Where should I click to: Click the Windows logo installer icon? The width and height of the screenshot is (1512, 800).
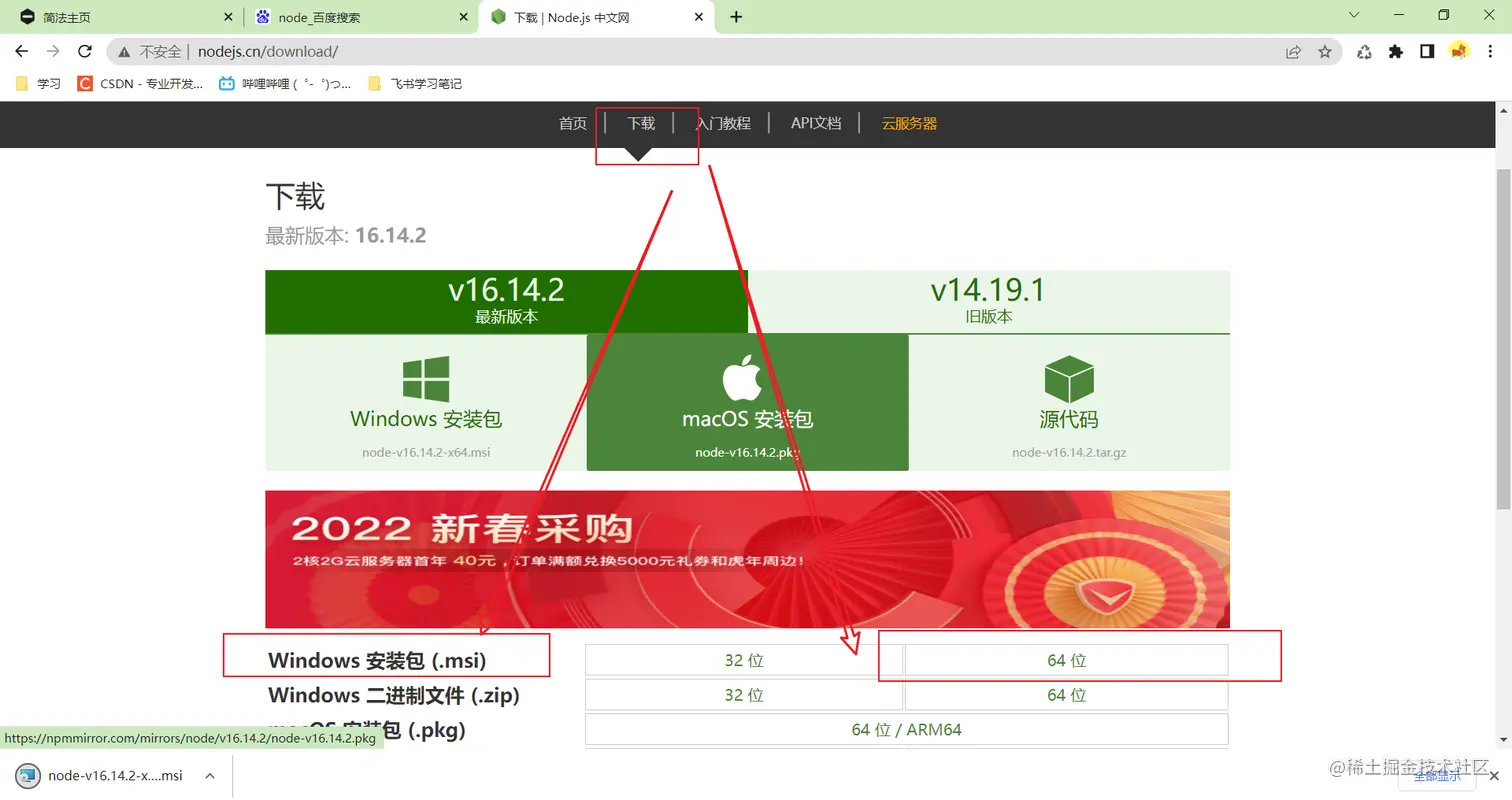coord(426,379)
